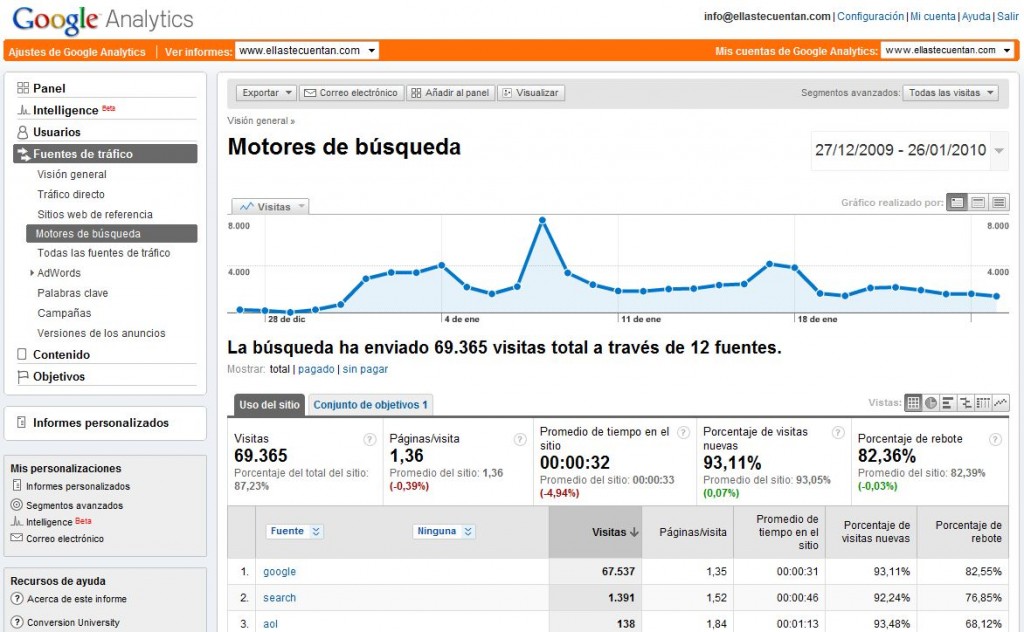Click help icon beside Porcentaje de rebote
Viewport: 1024px width, 632px height.
tap(995, 439)
